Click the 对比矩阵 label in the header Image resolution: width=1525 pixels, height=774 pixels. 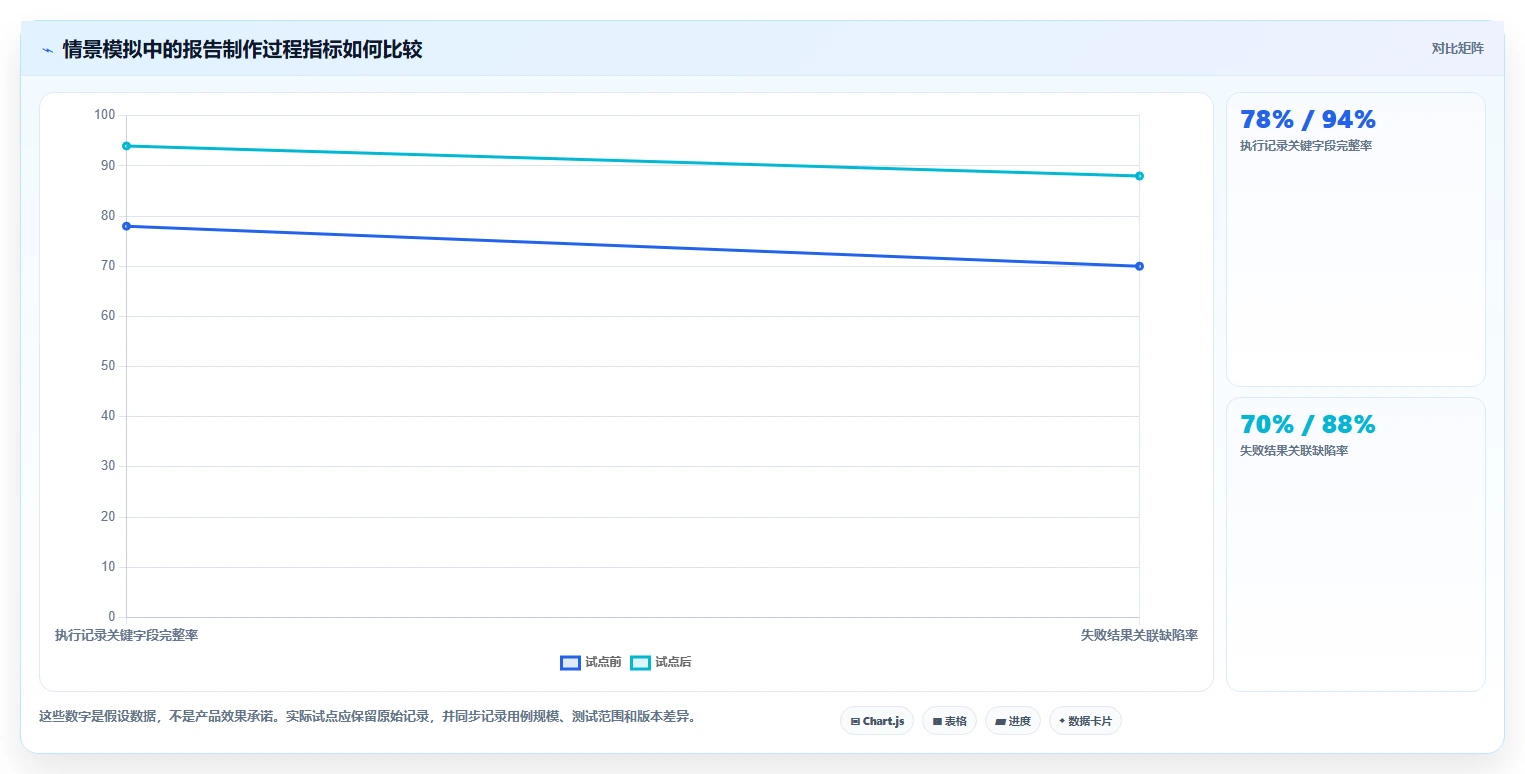tap(1458, 48)
